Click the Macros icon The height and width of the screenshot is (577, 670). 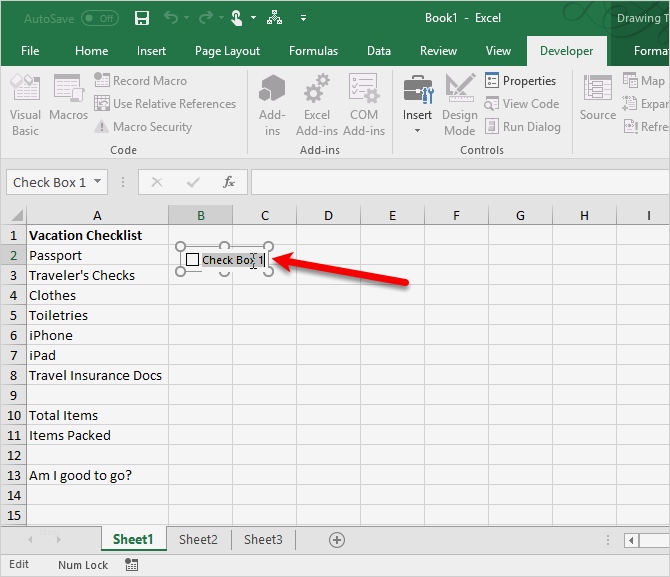click(x=68, y=104)
